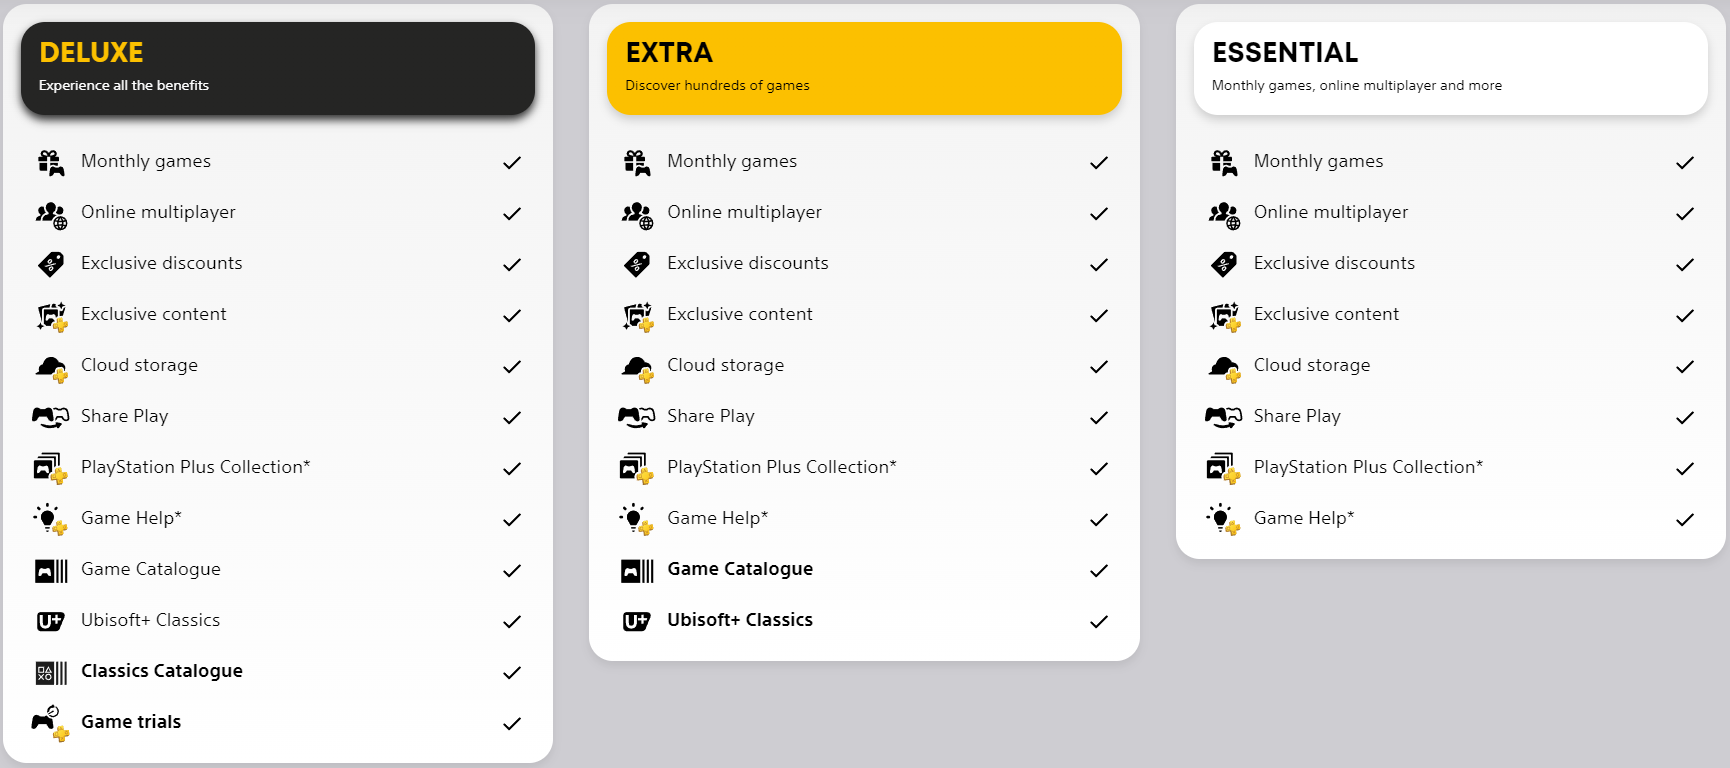Click the Exclusive content icon in Extra
Viewport: 1730px width, 768px height.
point(637,317)
